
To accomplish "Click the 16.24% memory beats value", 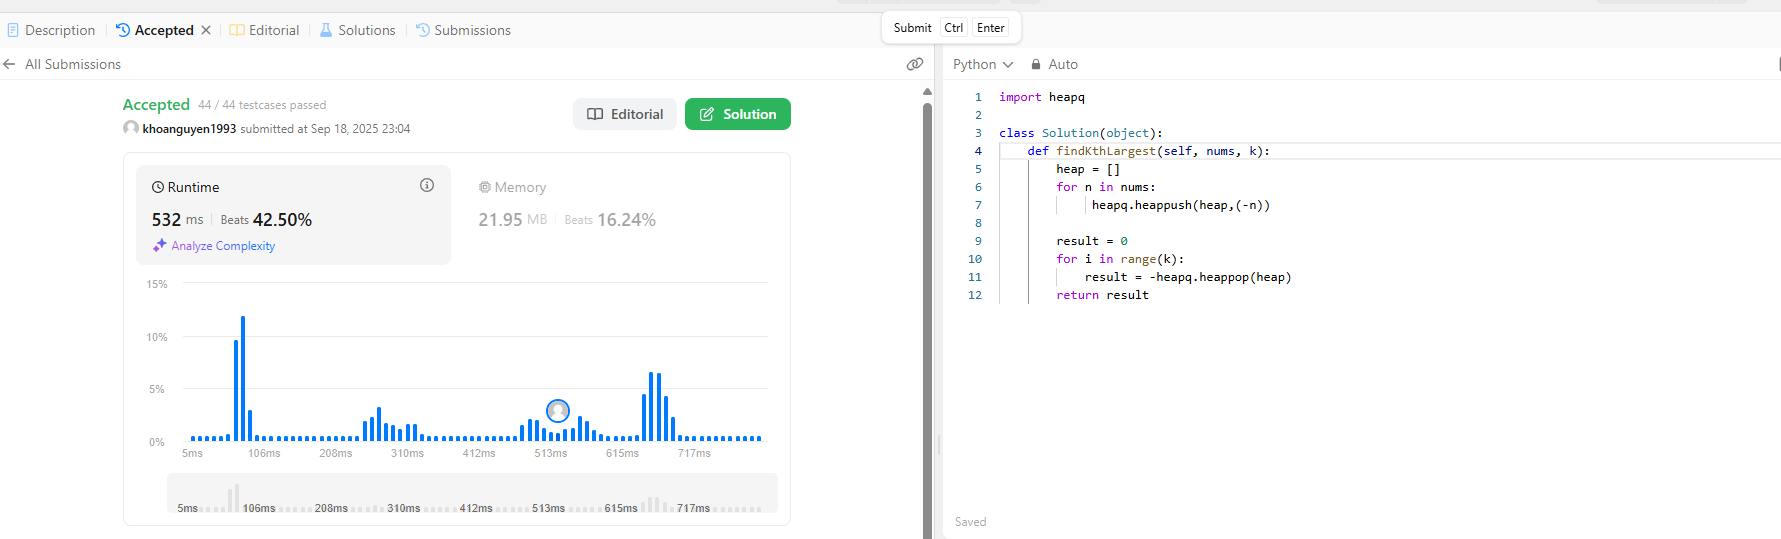I will click(x=626, y=220).
